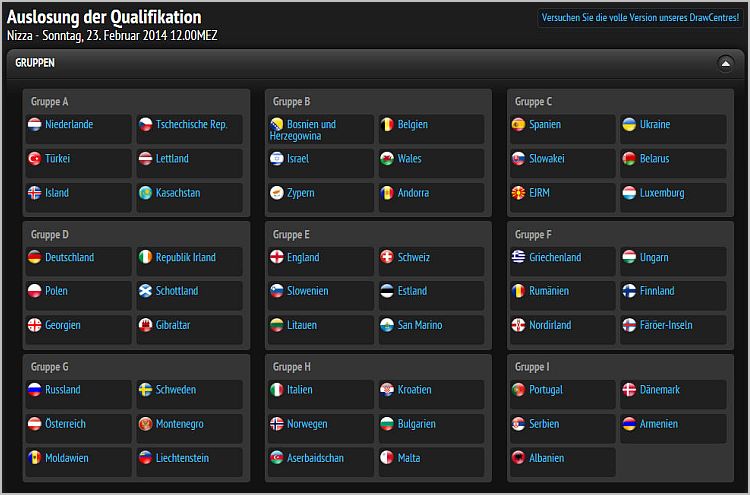Open the full DrawCentre version link
Screen dimensions: 750x495
click(x=640, y=18)
